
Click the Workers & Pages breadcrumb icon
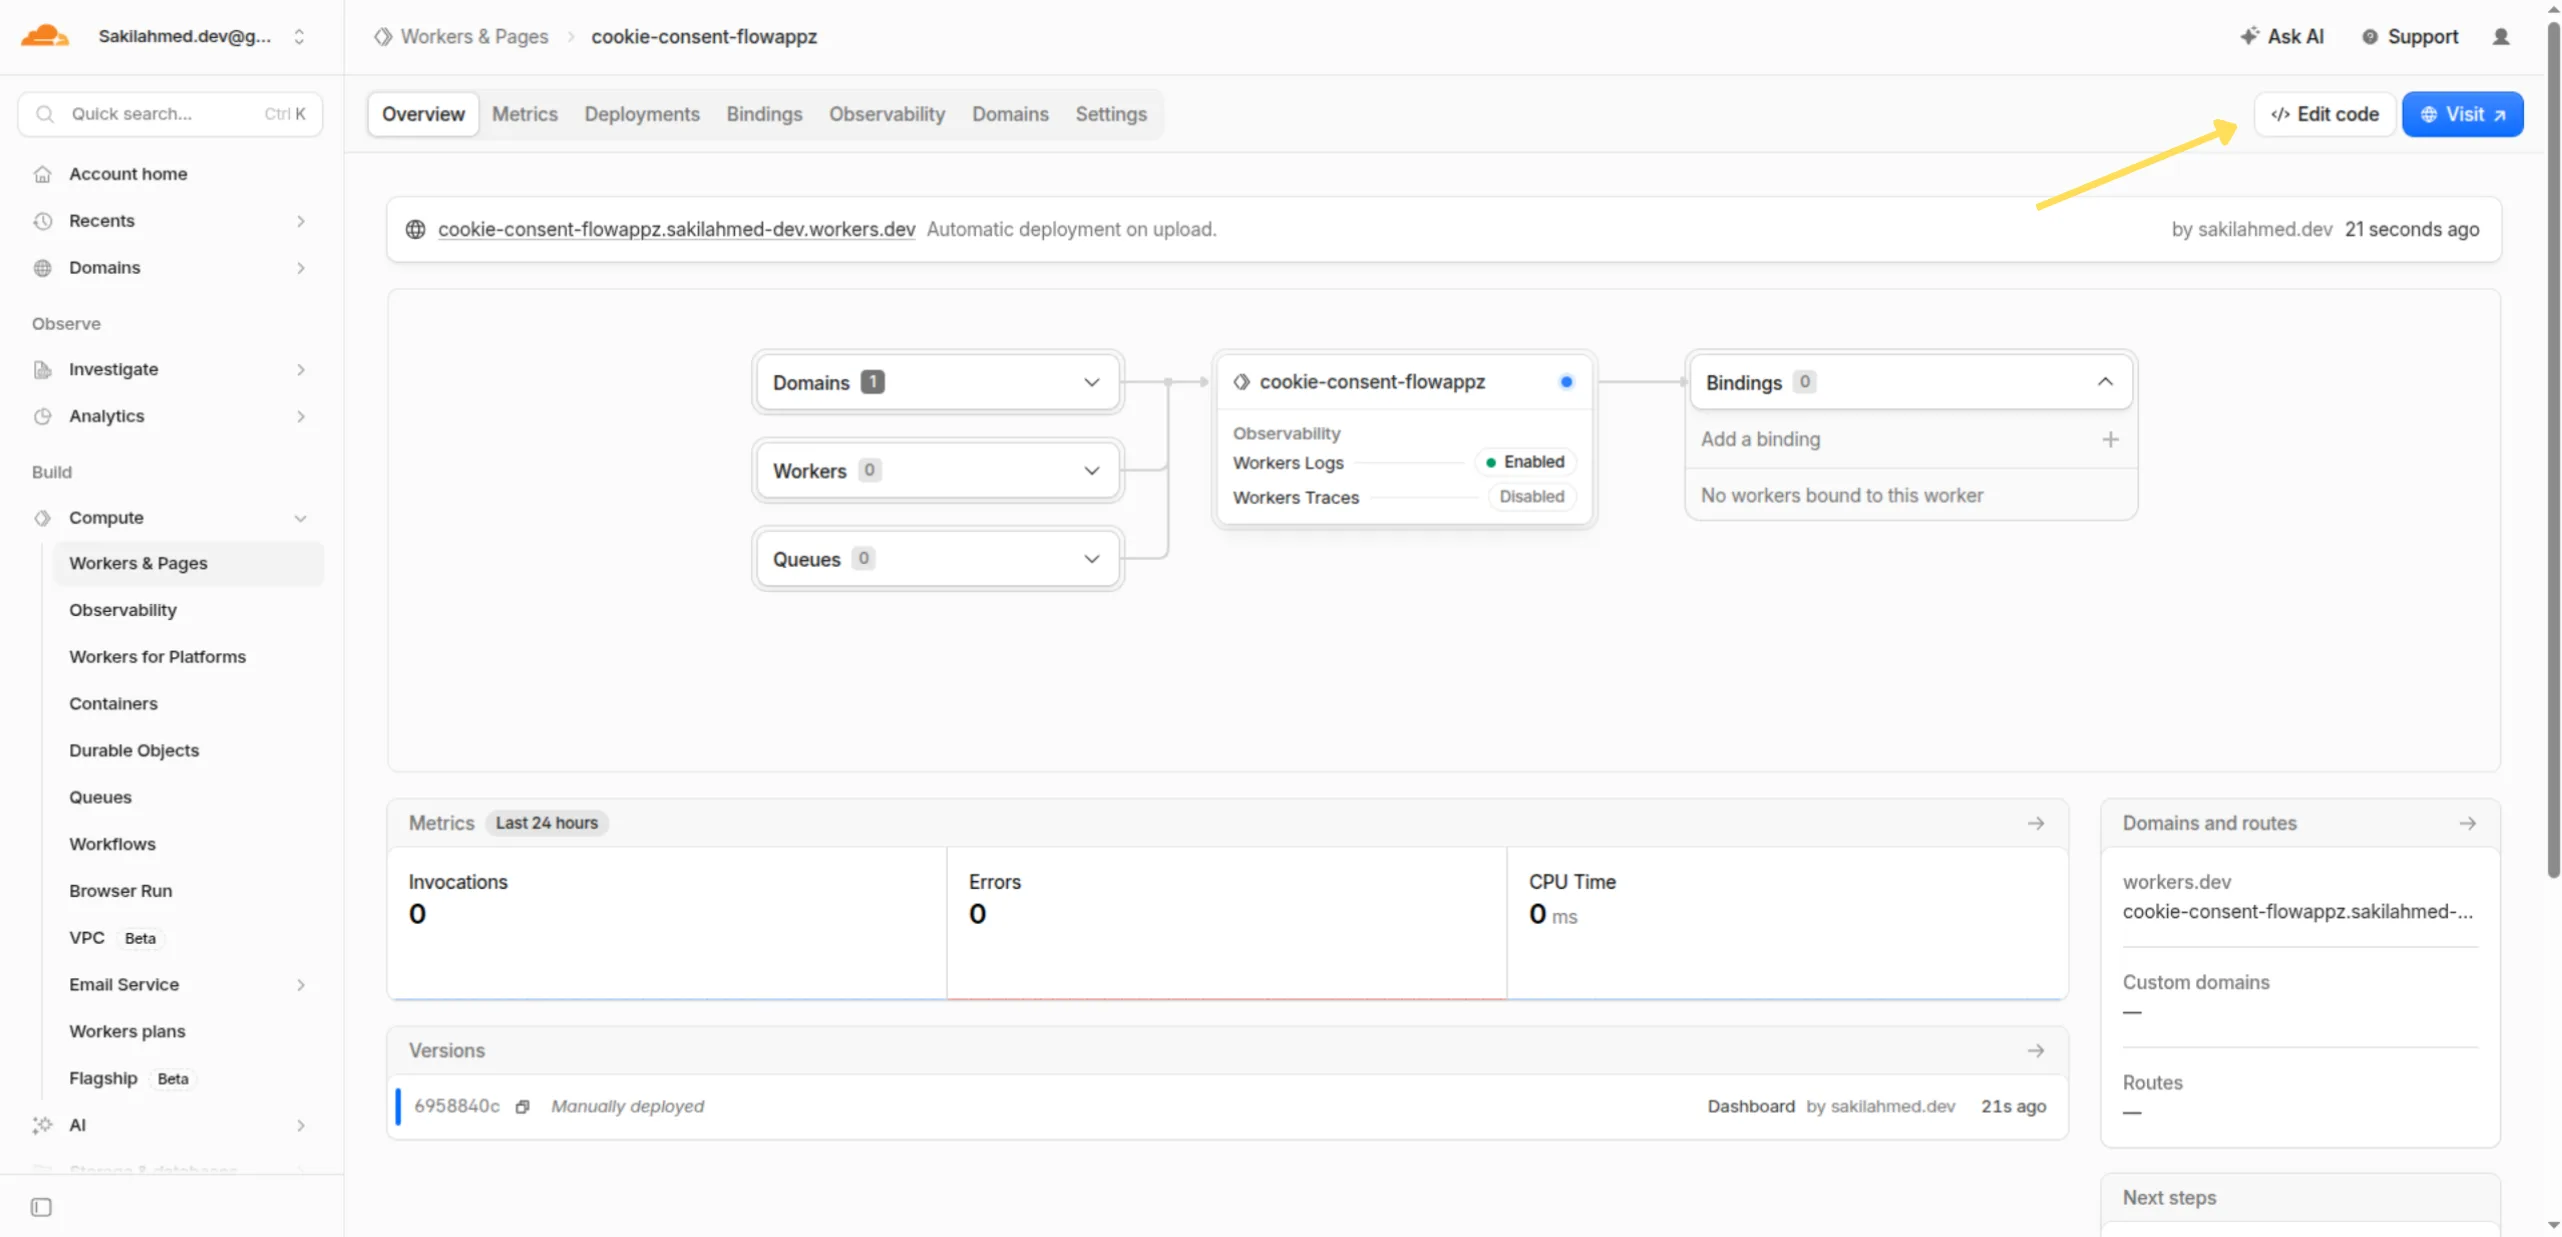click(x=383, y=36)
